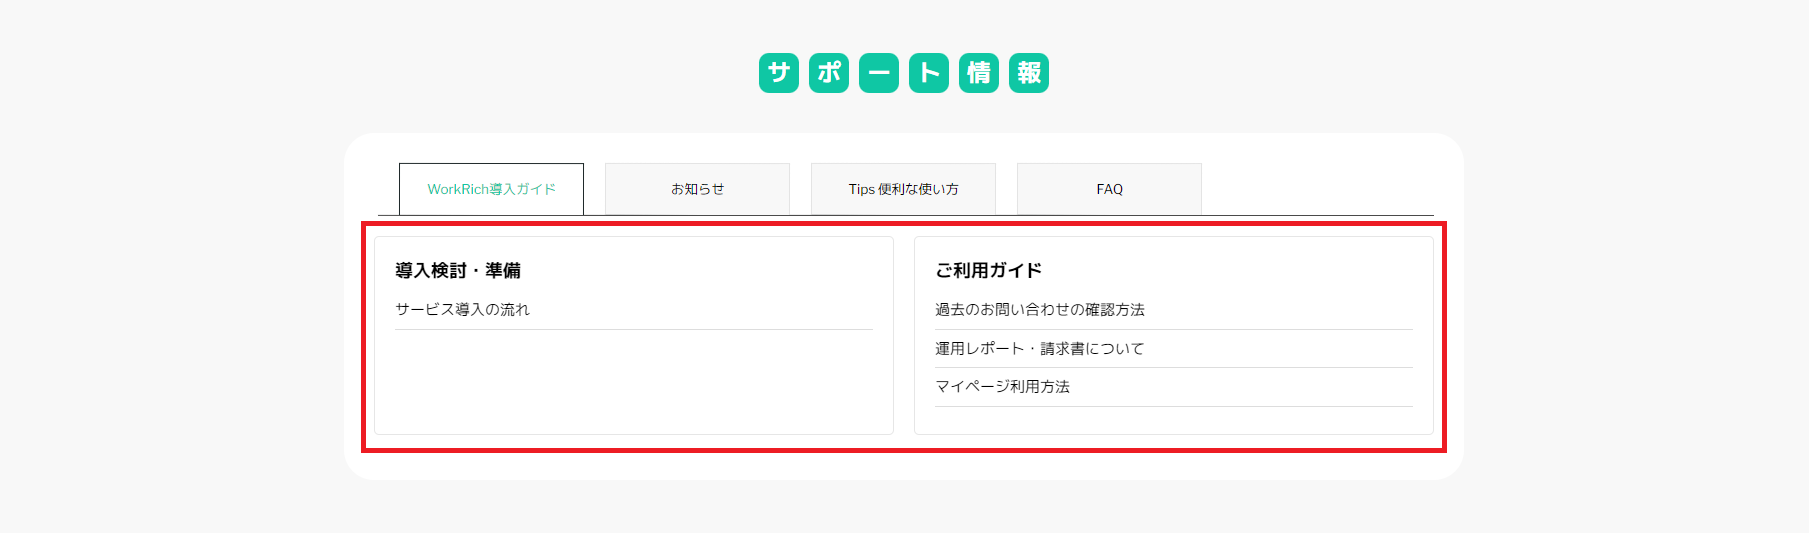Click the green ポ title tile
This screenshot has height=533, width=1809.
[x=829, y=73]
